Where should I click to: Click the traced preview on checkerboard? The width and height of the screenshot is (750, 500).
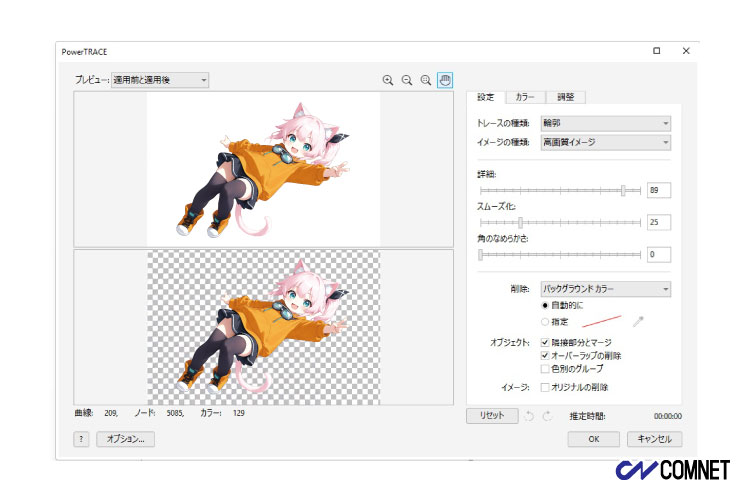(x=263, y=327)
